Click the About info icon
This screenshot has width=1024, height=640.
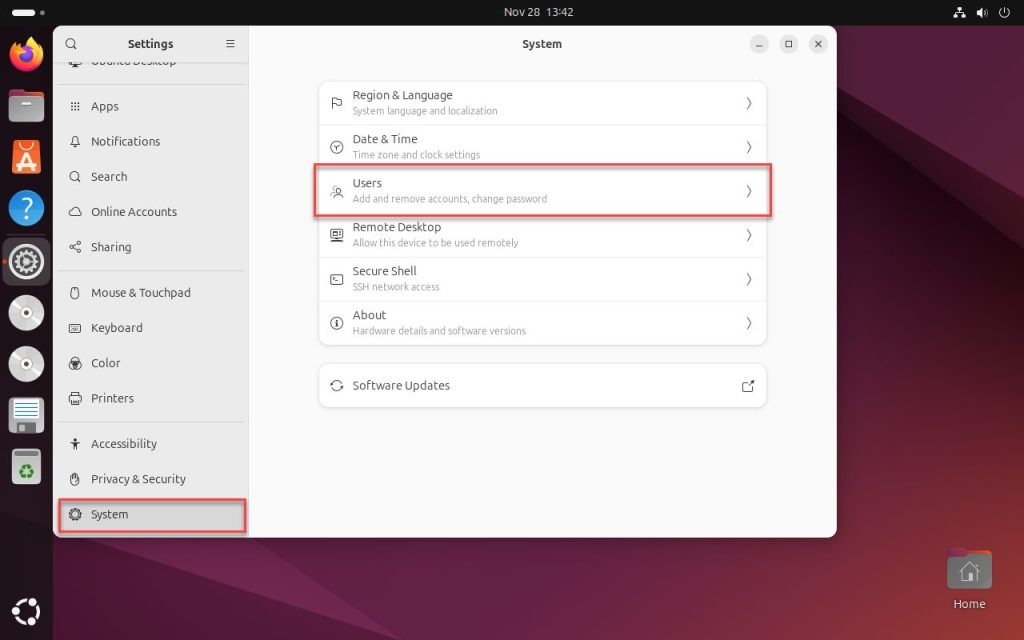click(x=336, y=323)
